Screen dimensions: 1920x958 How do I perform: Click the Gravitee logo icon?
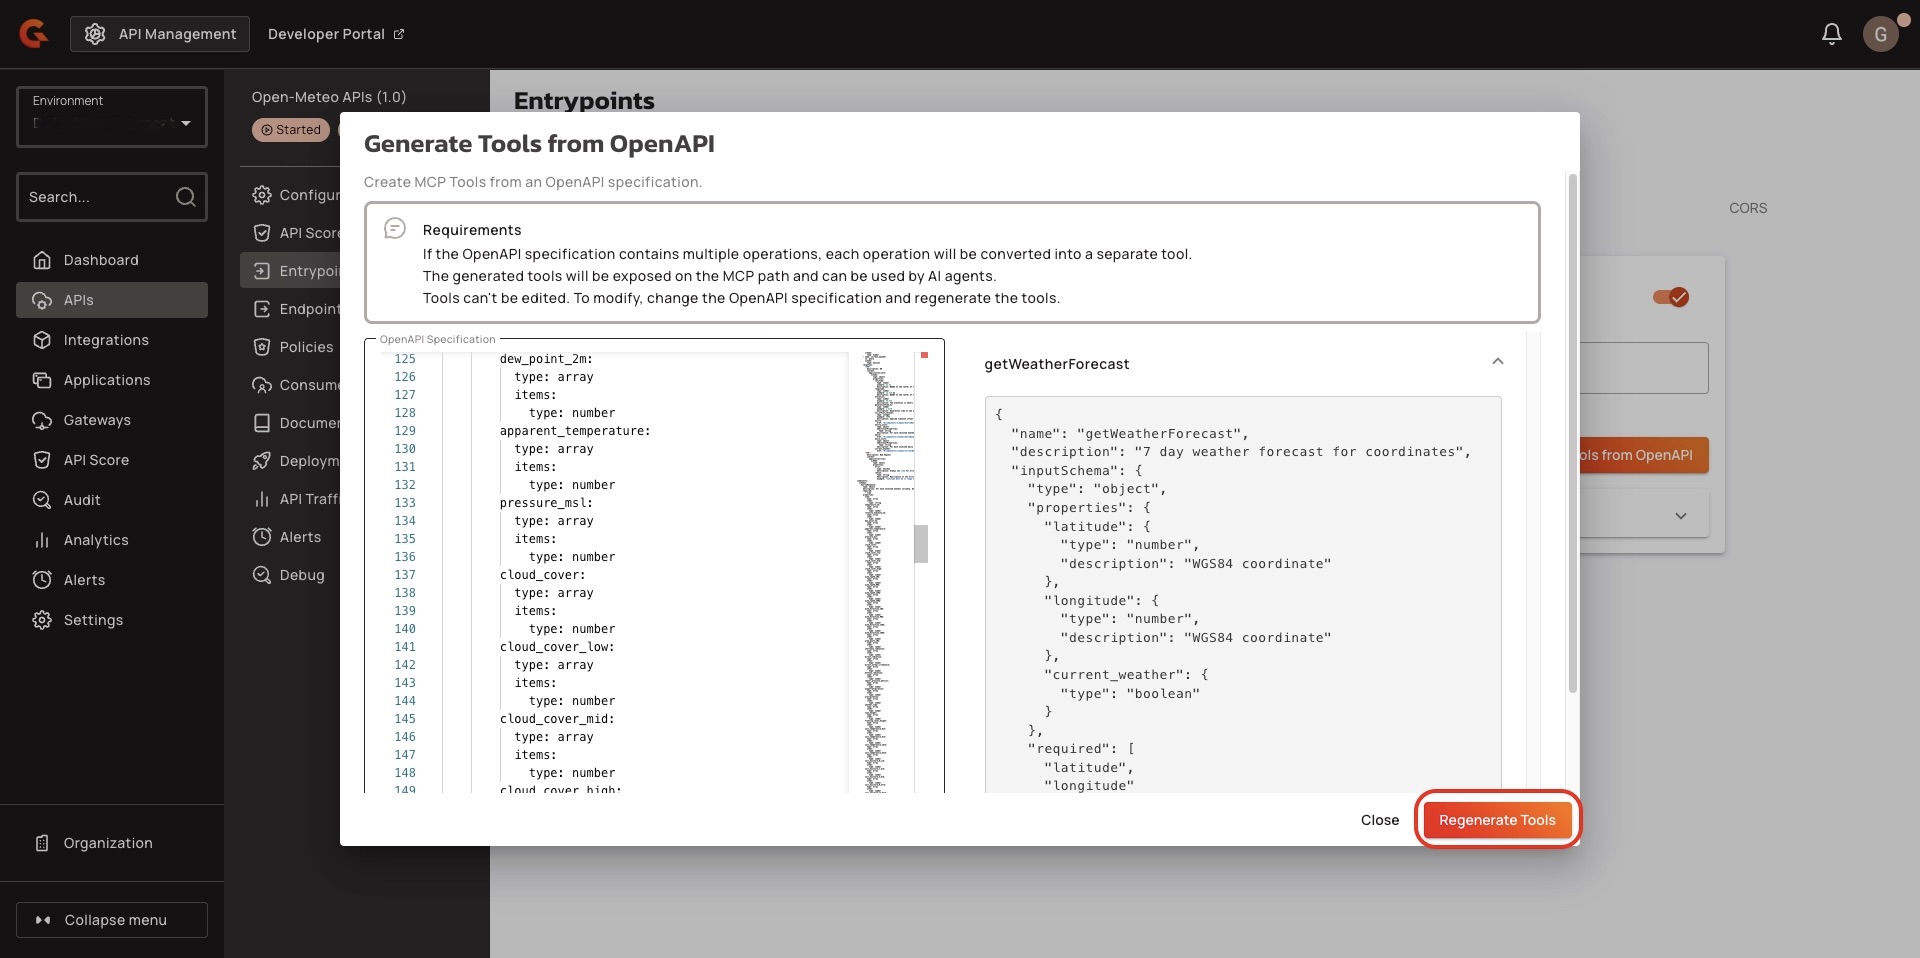(x=34, y=34)
